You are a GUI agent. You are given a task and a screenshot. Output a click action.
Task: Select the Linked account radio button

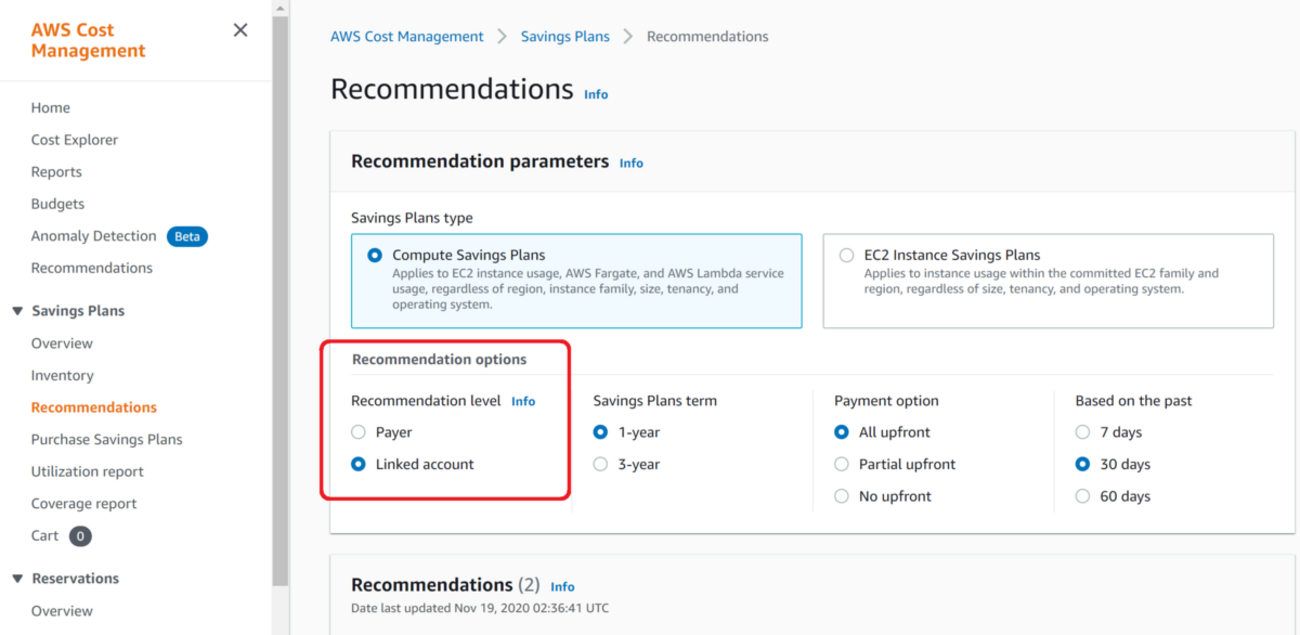point(359,465)
